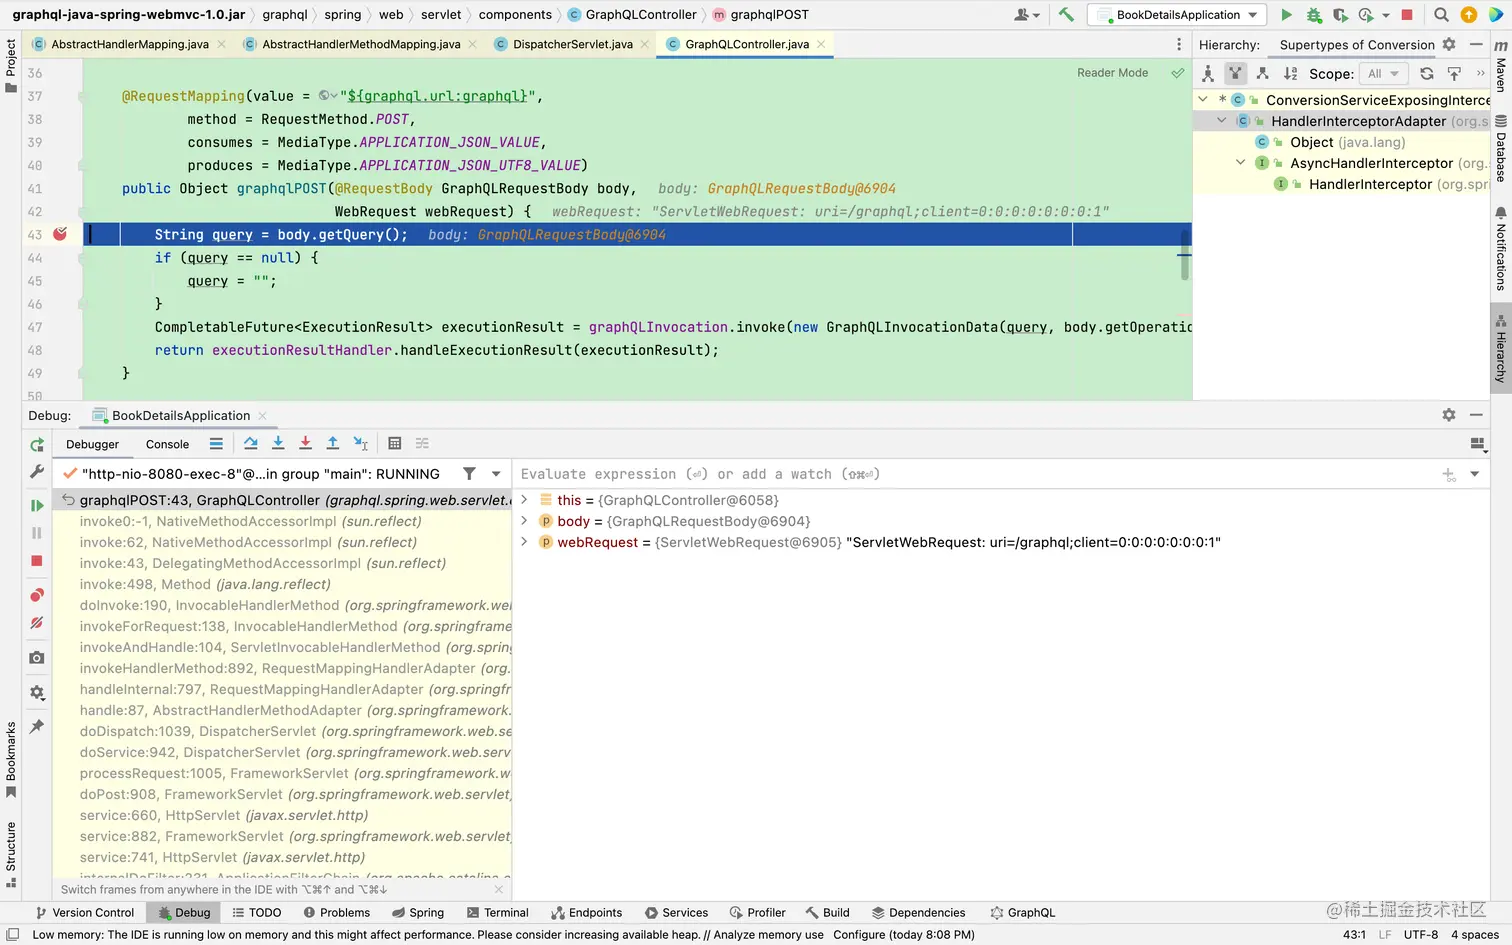The image size is (1512, 945).
Task: Open Hierarchy panel gear settings
Action: coord(1449,44)
